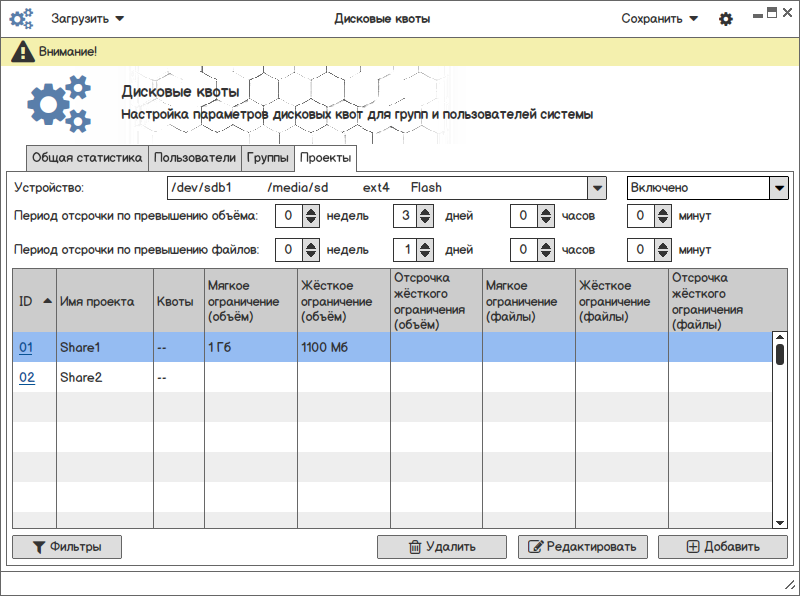Open project ID 01 link
The image size is (800, 596).
point(27,348)
